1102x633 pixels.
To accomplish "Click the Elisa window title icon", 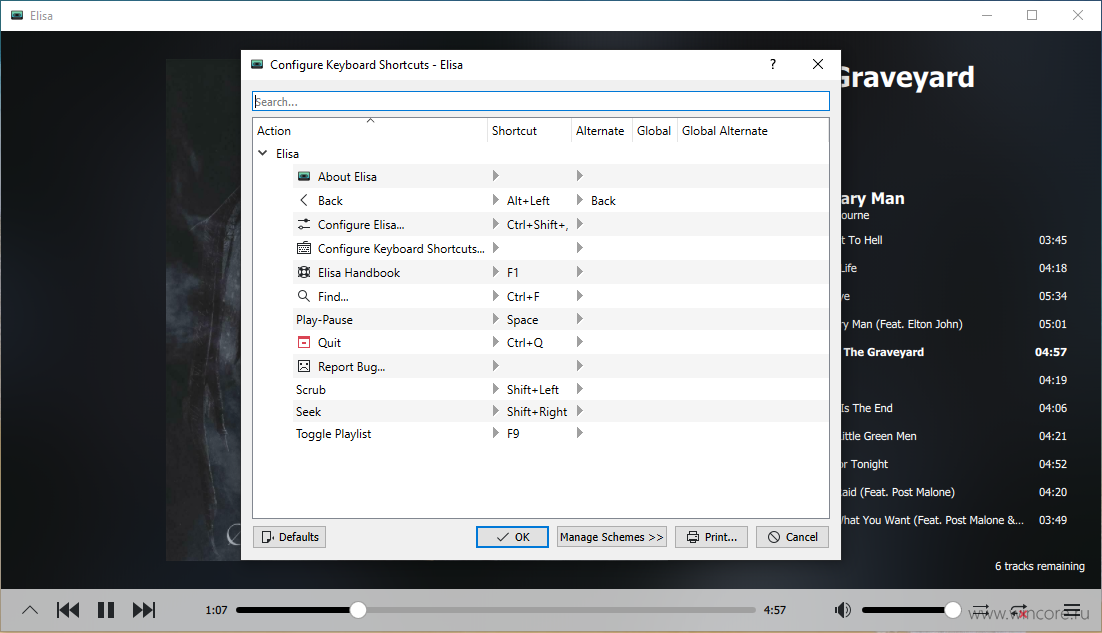I will pos(17,15).
